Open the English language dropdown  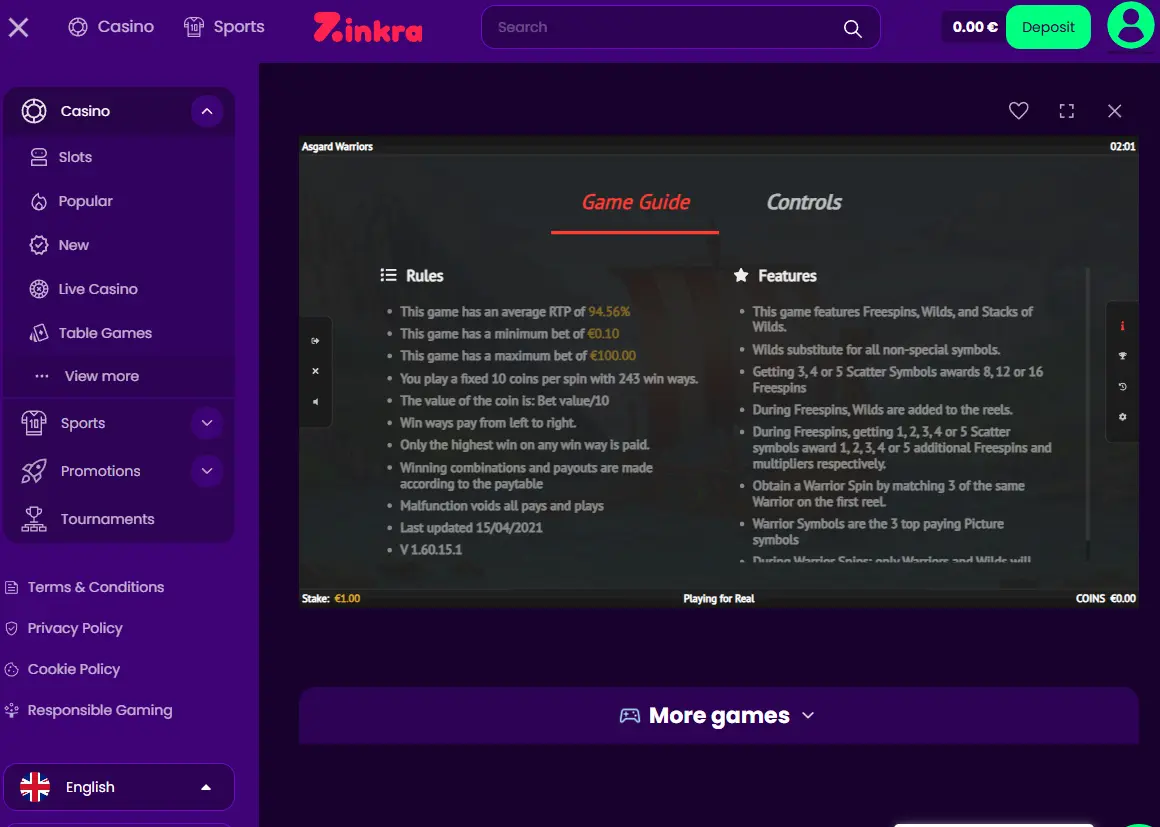119,787
